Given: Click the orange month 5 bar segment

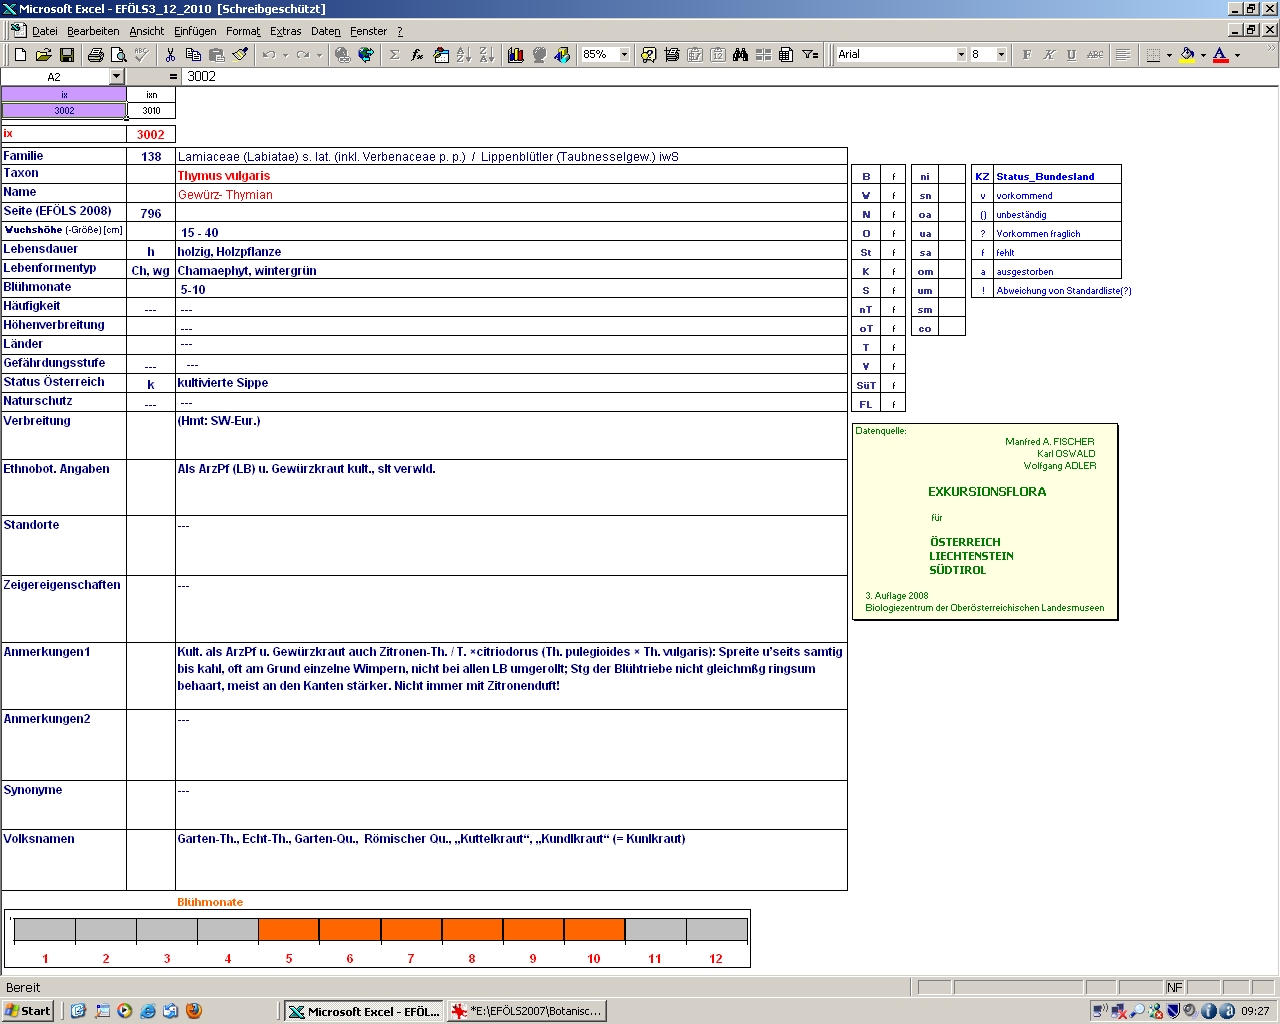Looking at the screenshot, I should (289, 930).
